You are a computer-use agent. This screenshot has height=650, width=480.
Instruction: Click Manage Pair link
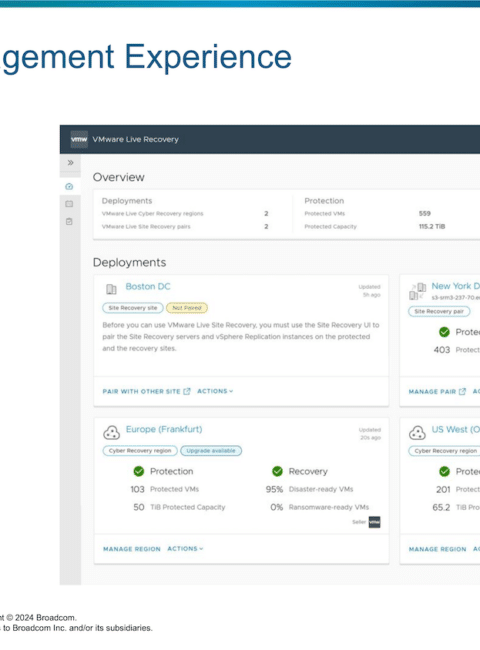432,391
